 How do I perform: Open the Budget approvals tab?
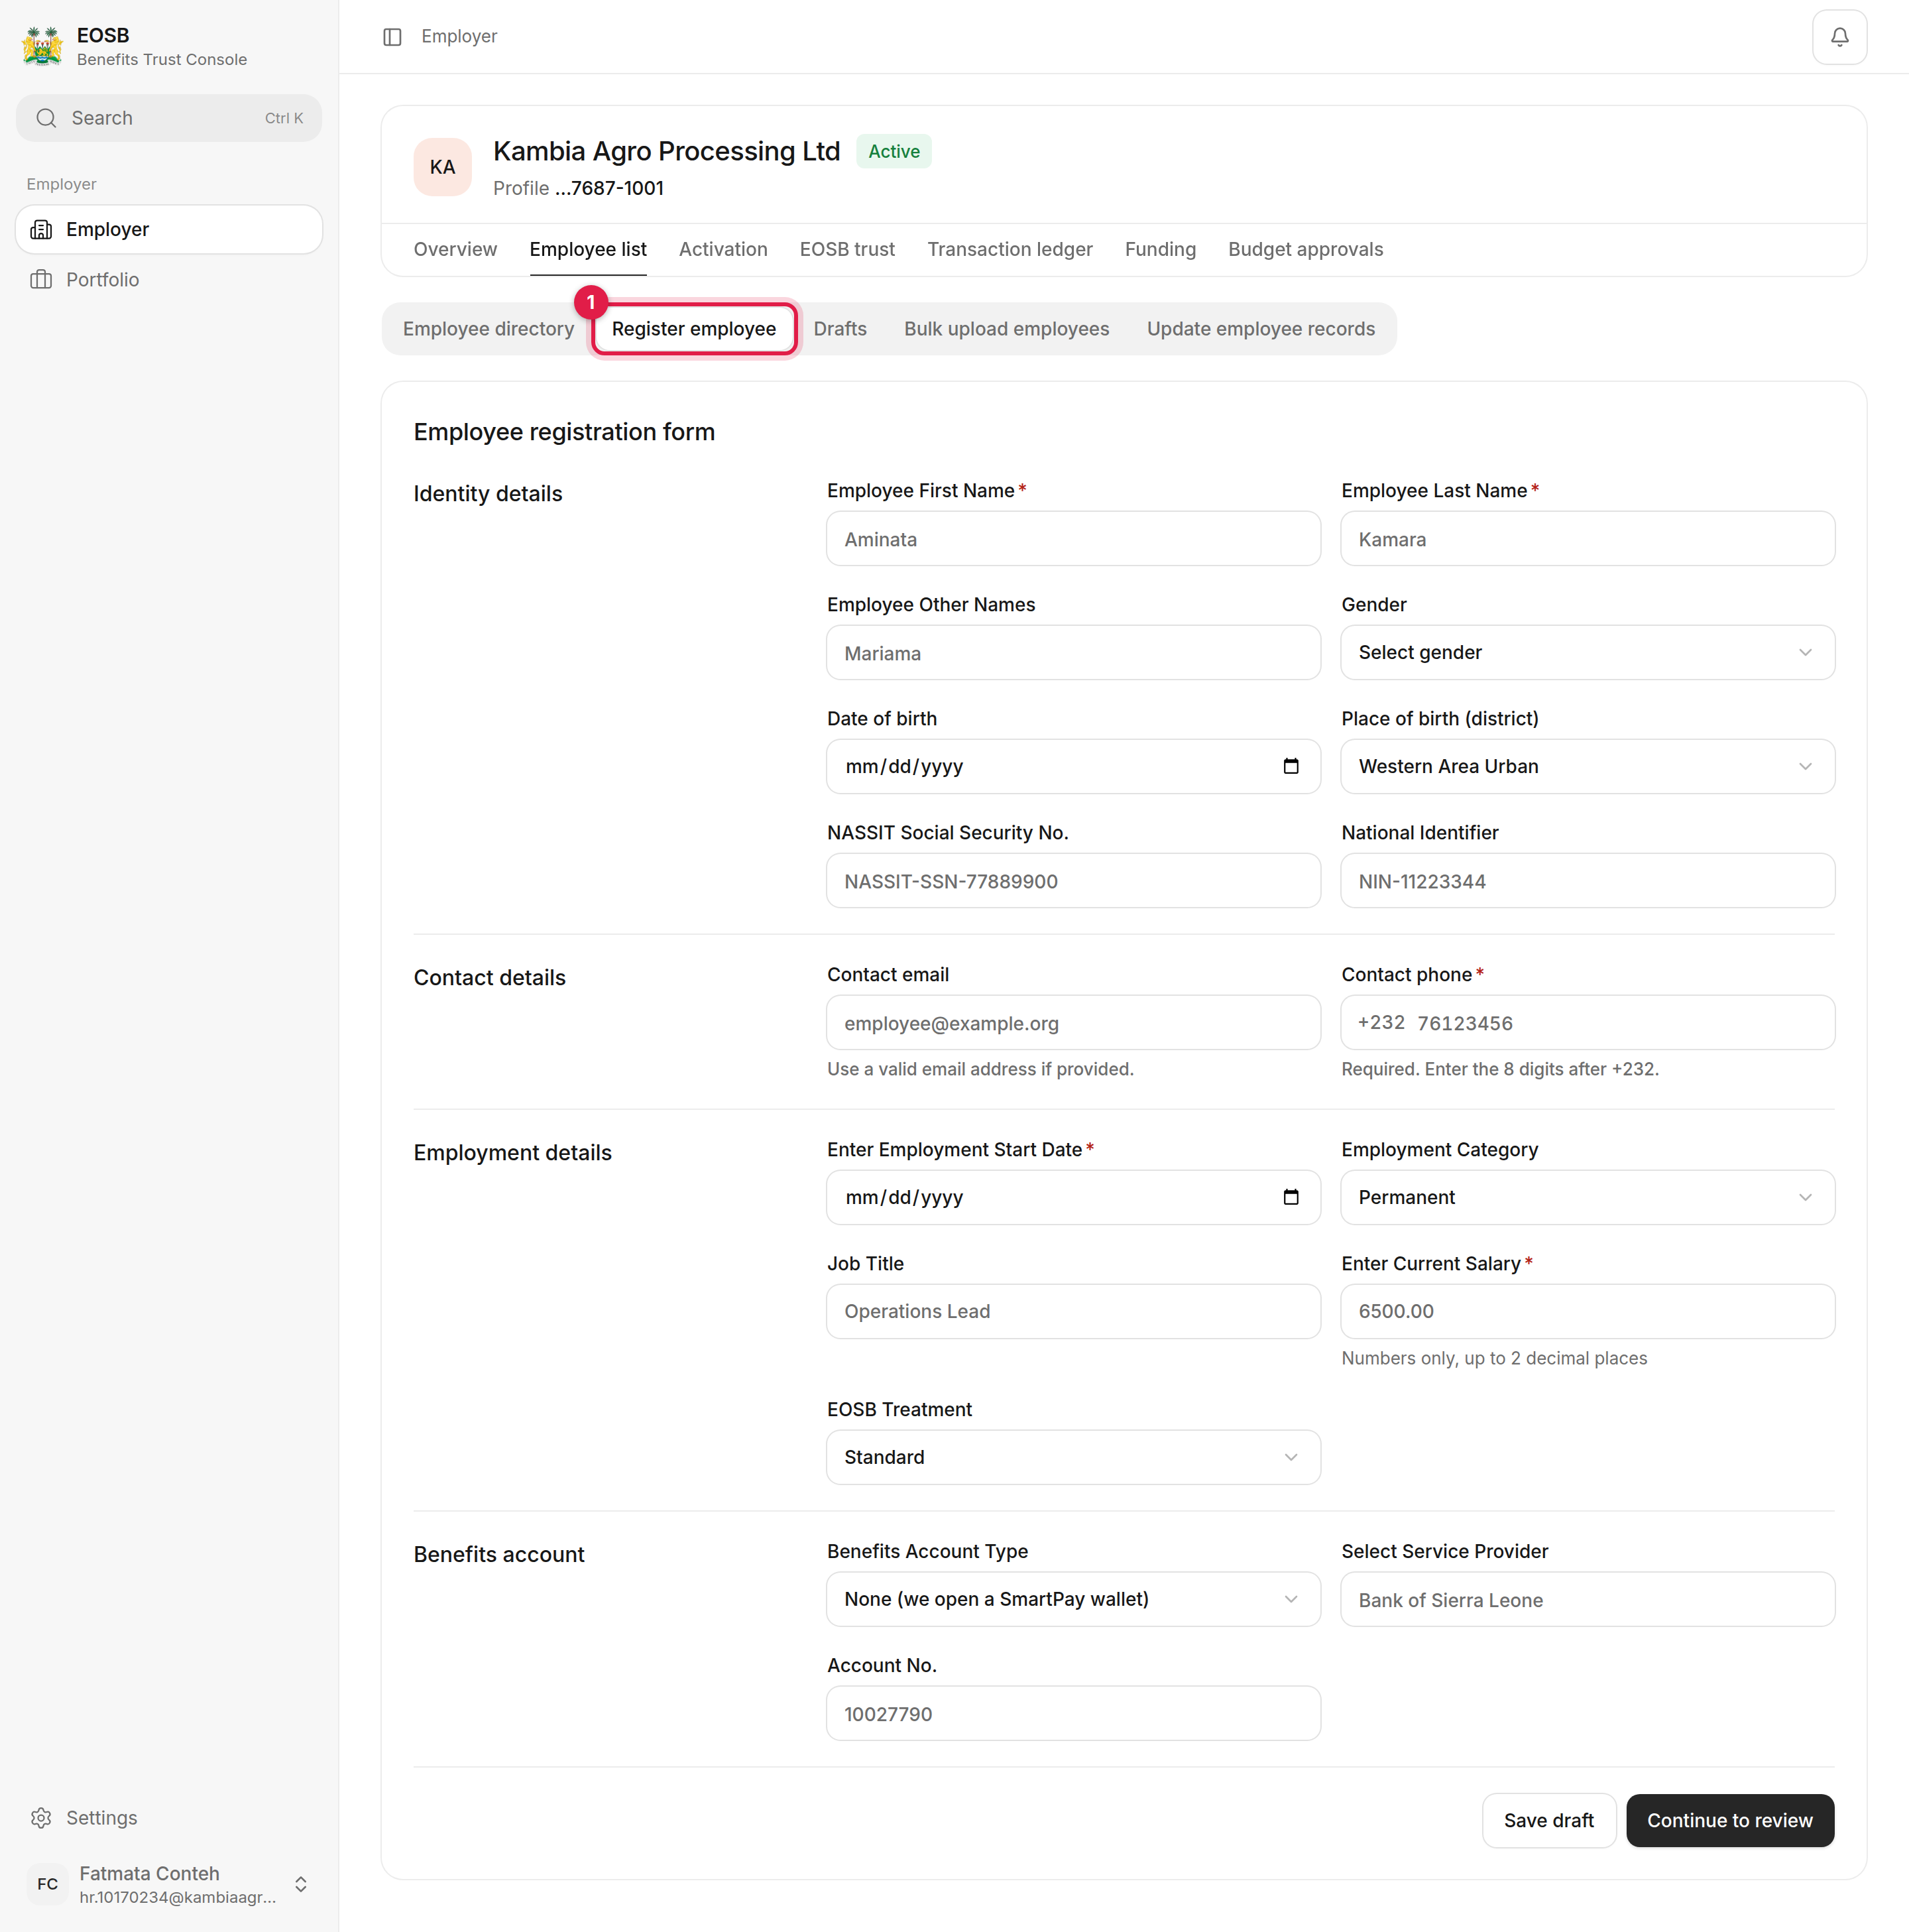click(1305, 249)
